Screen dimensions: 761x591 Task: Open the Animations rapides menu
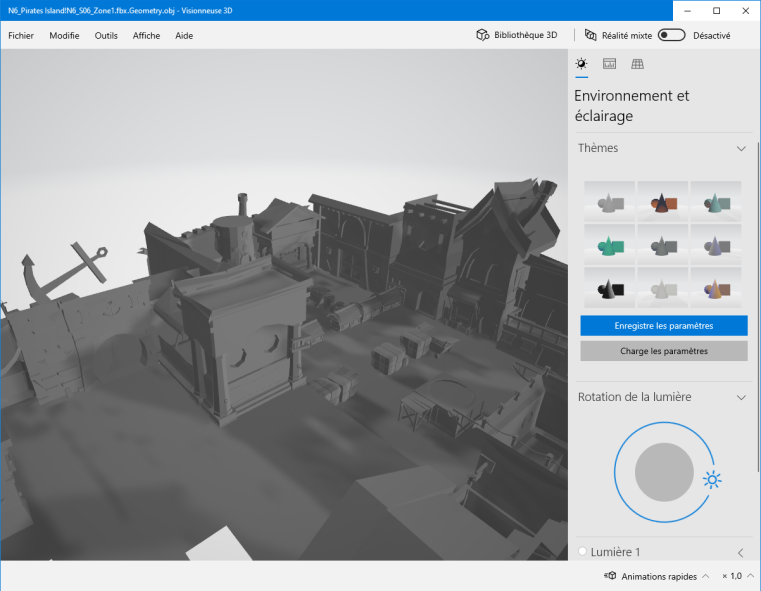(657, 576)
